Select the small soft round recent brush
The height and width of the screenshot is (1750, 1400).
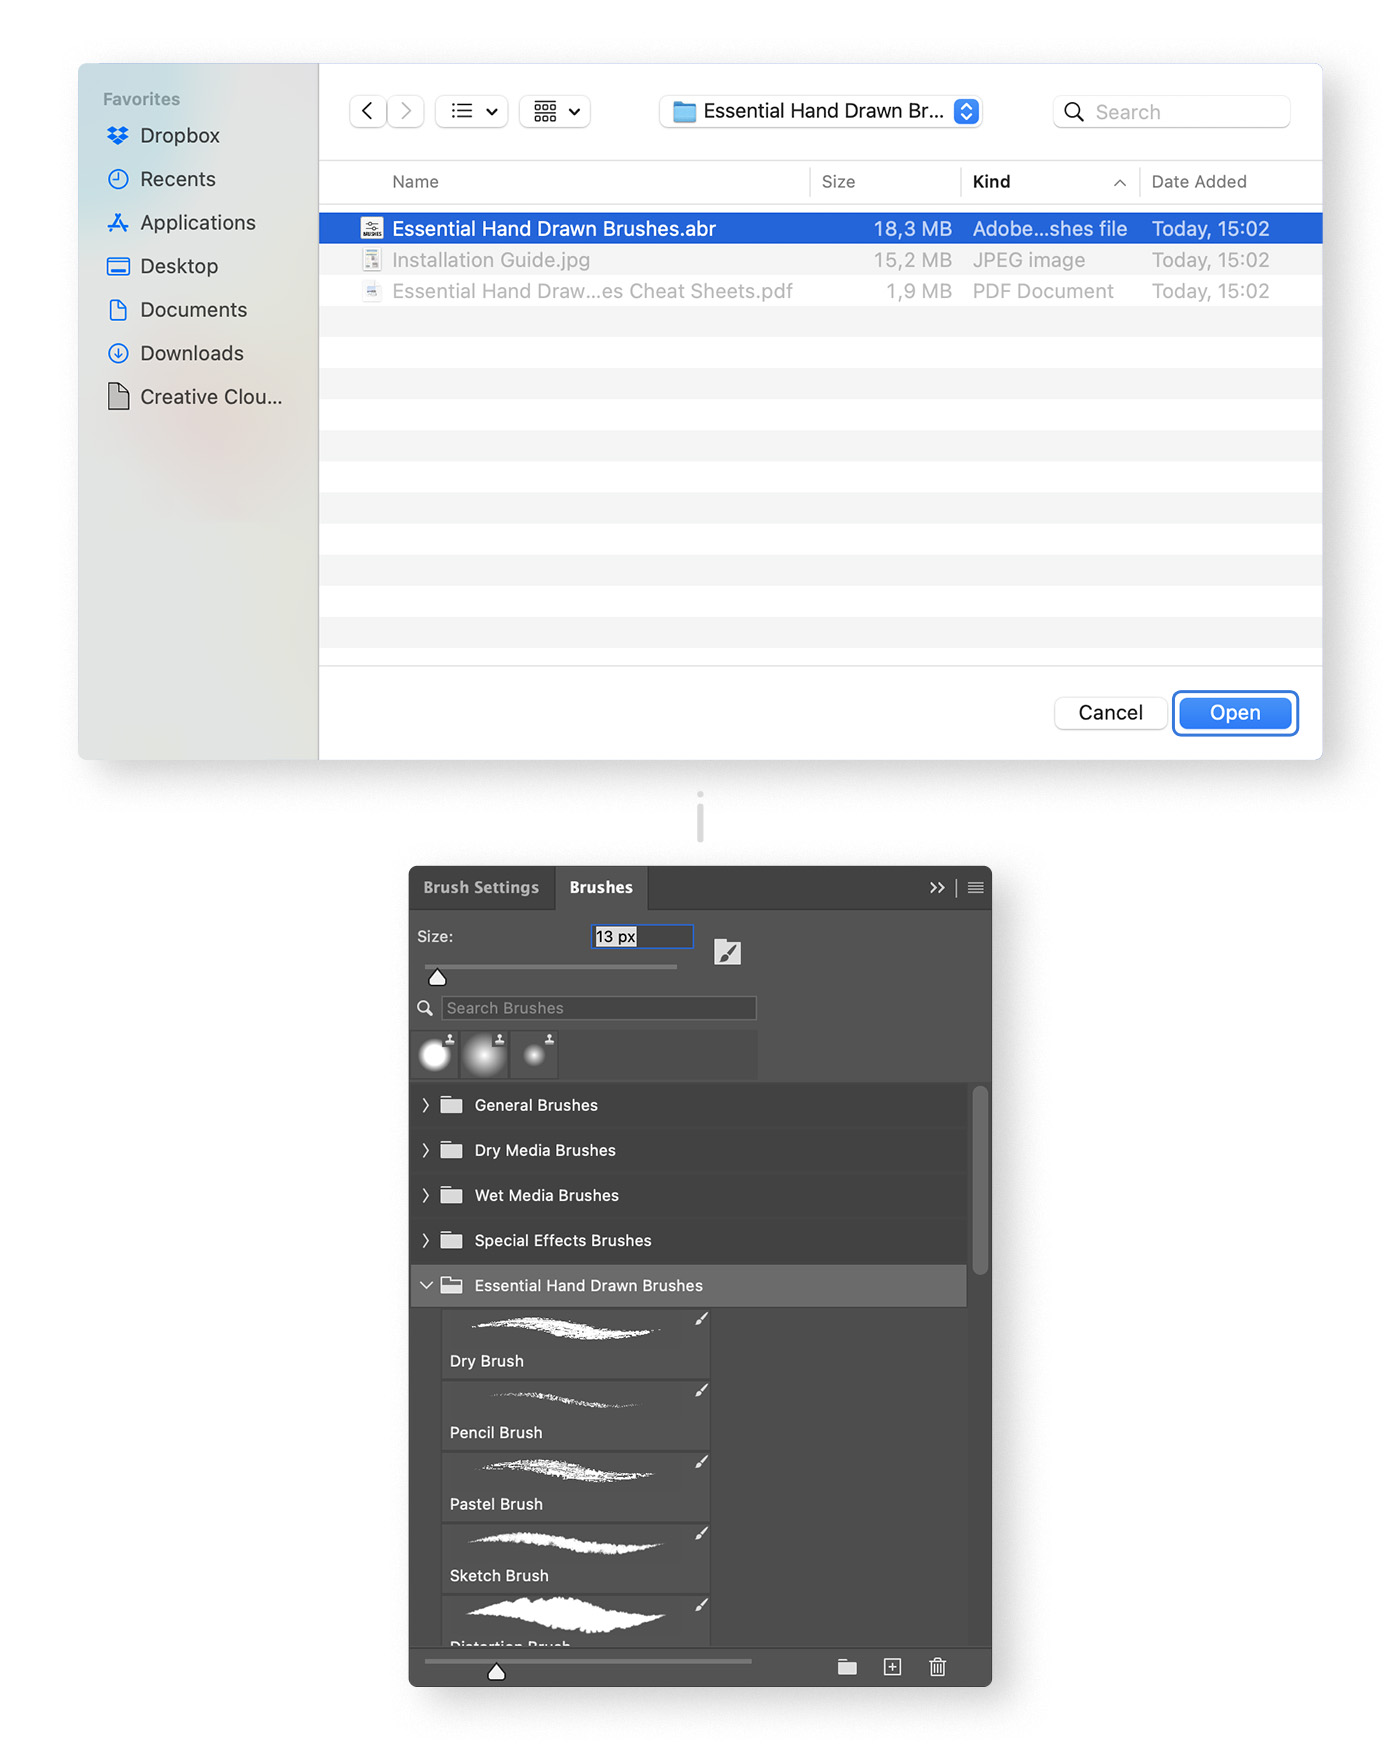tap(534, 1055)
